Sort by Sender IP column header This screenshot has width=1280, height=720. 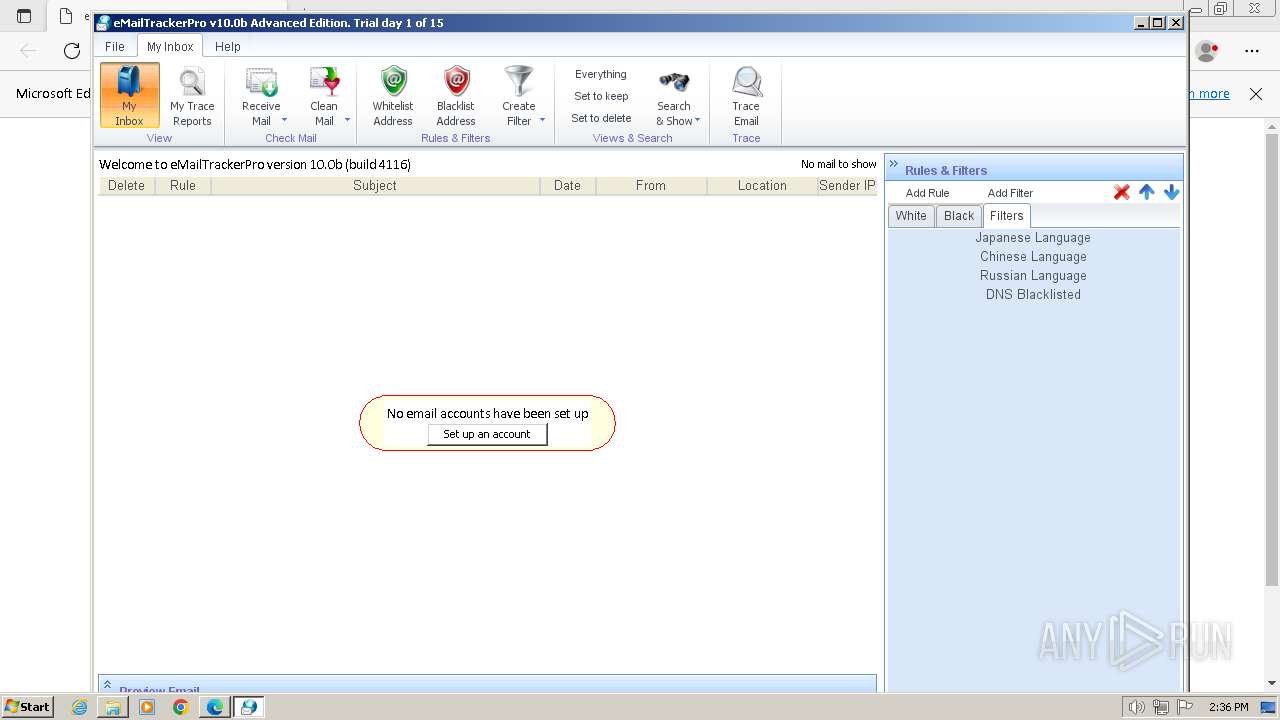coord(847,186)
